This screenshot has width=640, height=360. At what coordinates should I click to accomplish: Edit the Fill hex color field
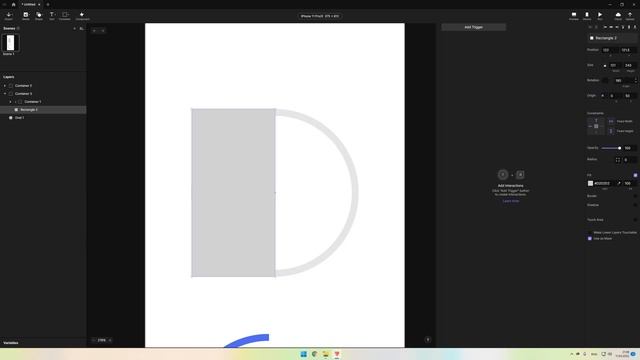[x=604, y=184]
